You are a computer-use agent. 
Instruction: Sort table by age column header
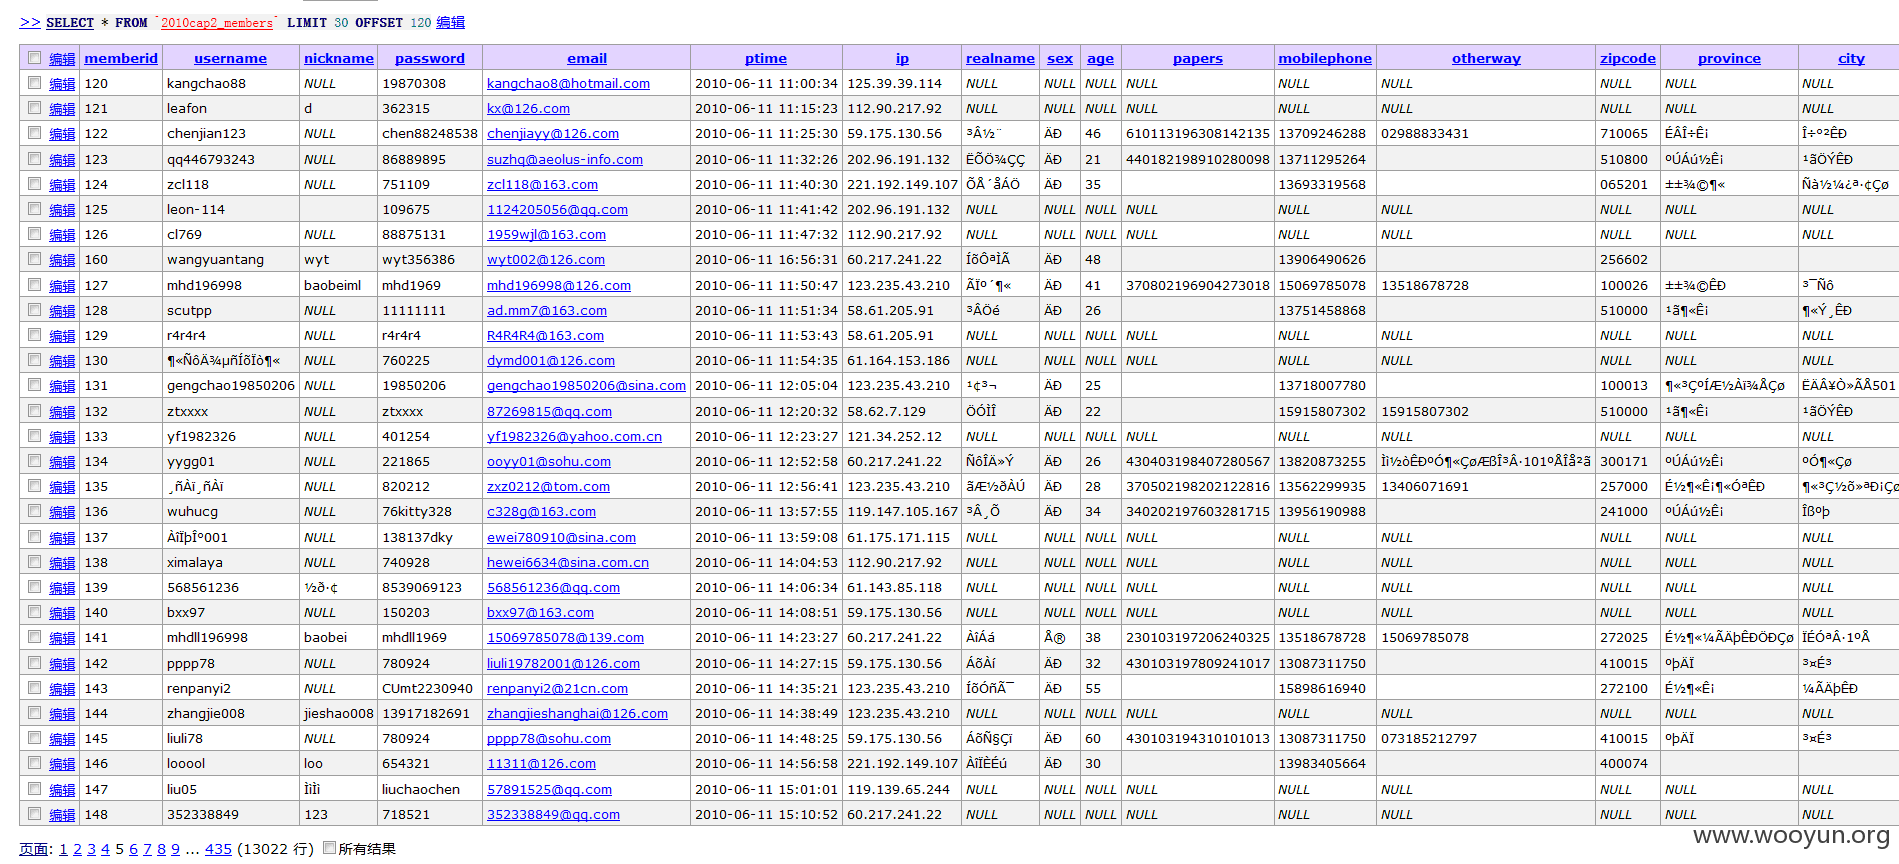(x=1101, y=59)
